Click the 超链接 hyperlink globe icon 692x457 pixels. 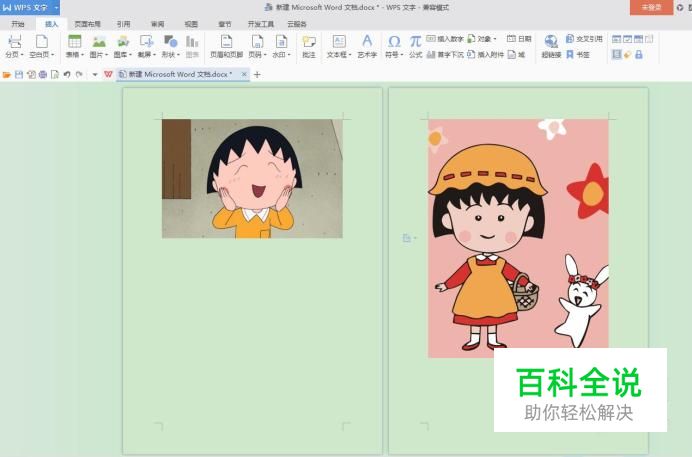coord(551,41)
